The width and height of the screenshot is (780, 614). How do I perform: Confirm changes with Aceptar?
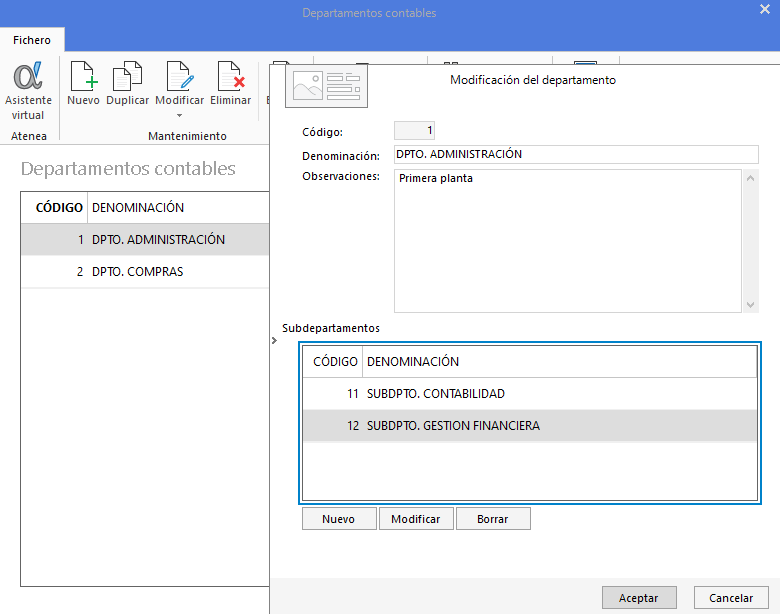tap(639, 598)
